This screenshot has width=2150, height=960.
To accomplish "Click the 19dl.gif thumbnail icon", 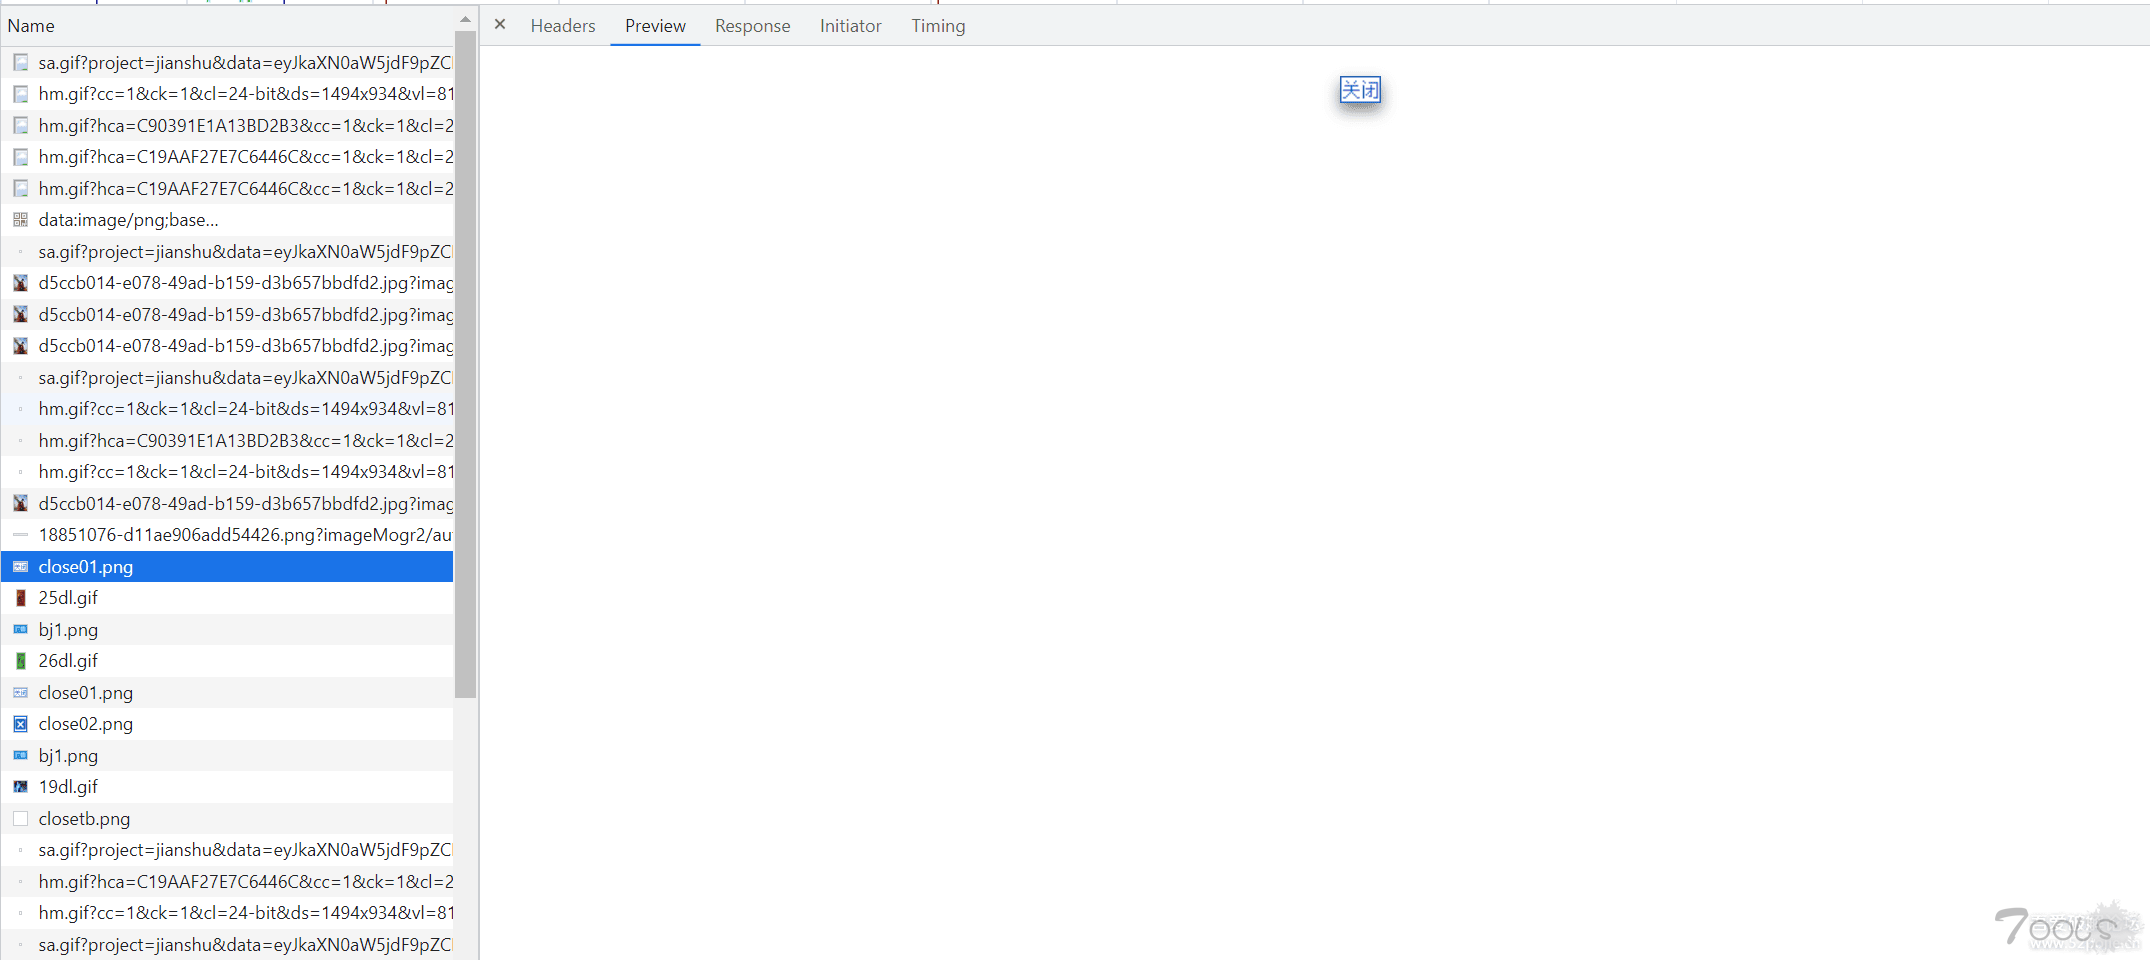I will pyautogui.click(x=20, y=787).
